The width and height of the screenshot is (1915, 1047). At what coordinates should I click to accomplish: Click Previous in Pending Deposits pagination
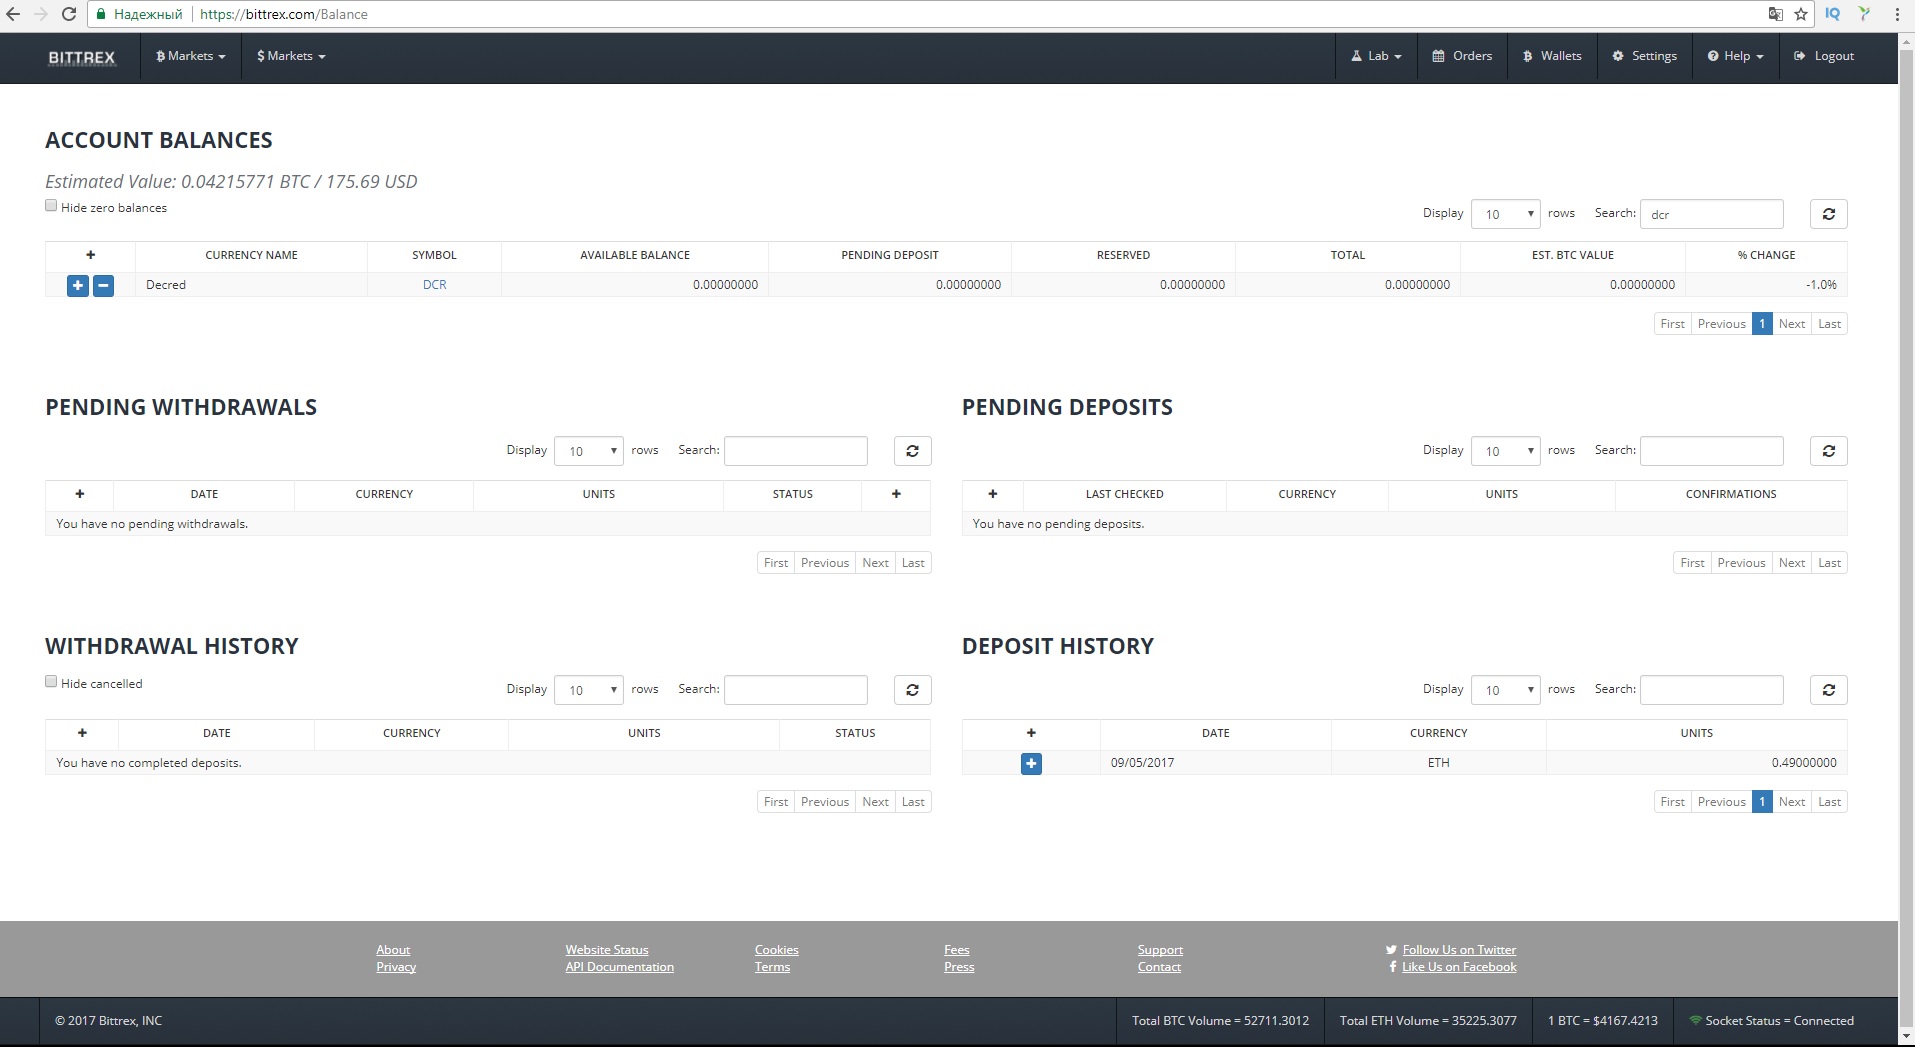1741,563
